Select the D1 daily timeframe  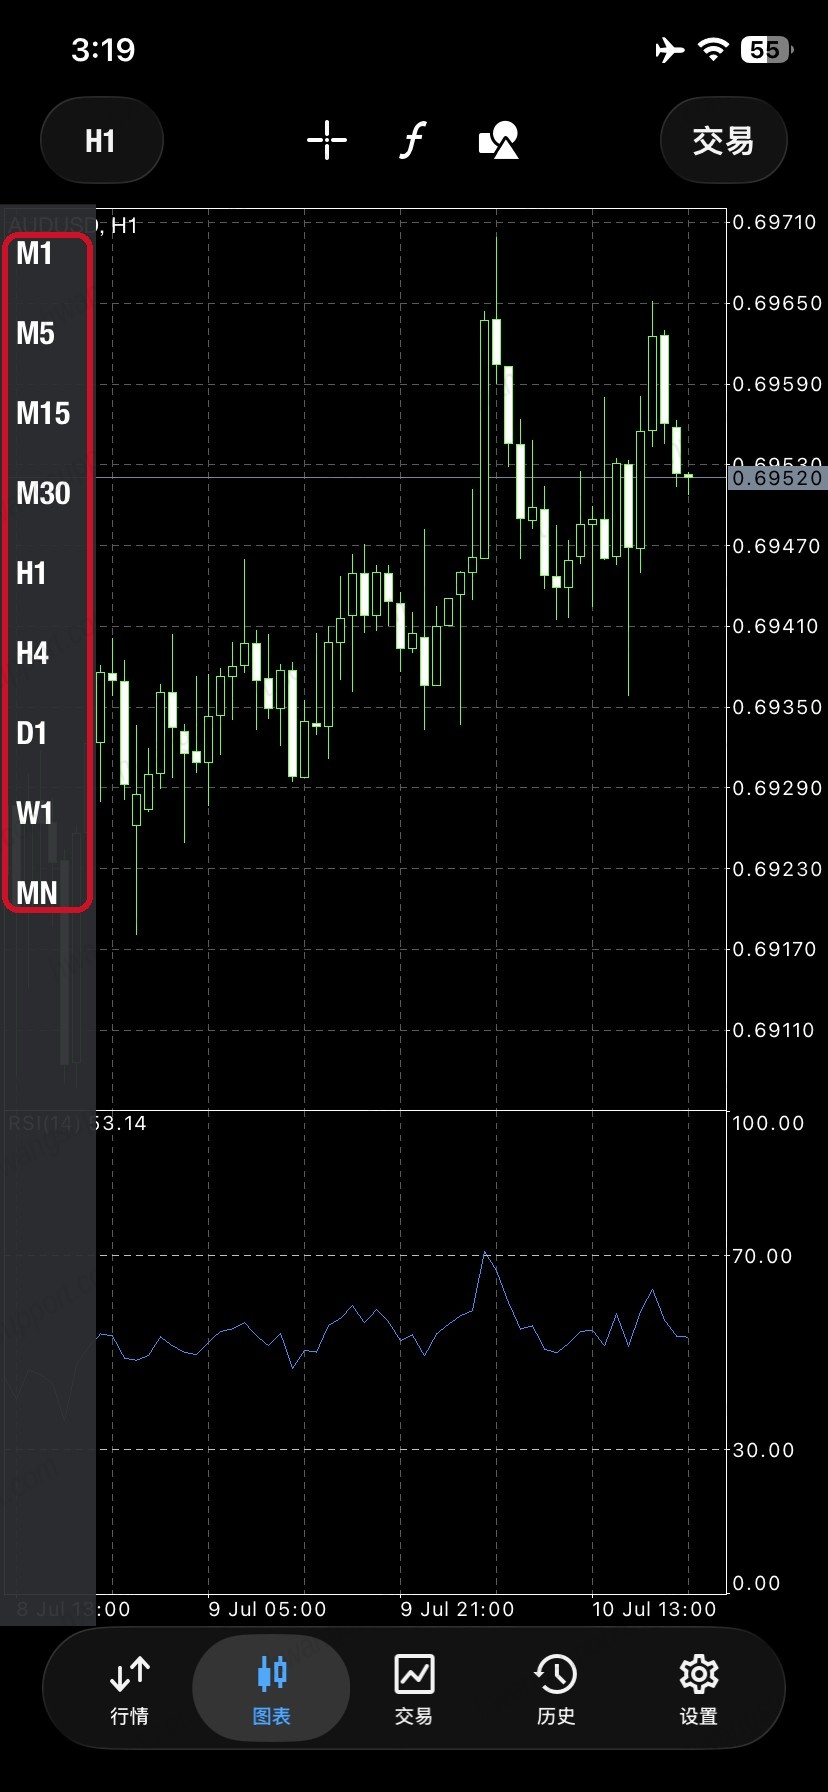31,733
